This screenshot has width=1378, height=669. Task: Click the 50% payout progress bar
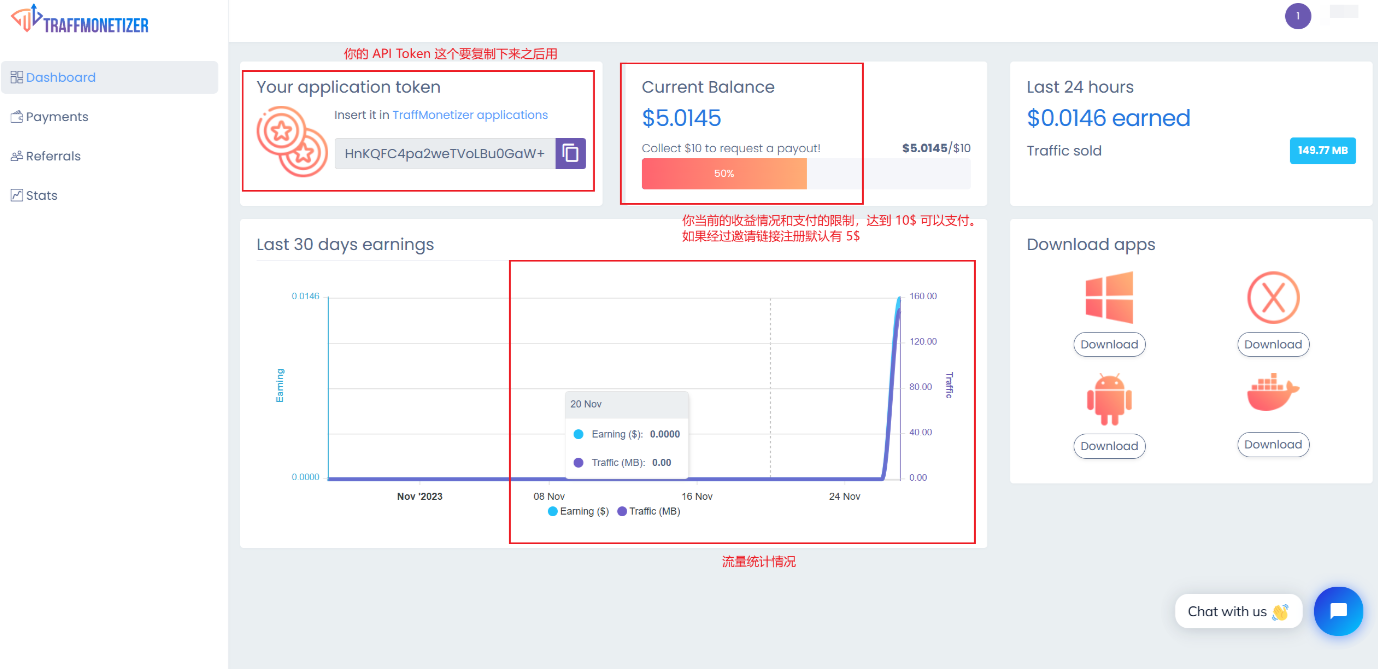(724, 173)
